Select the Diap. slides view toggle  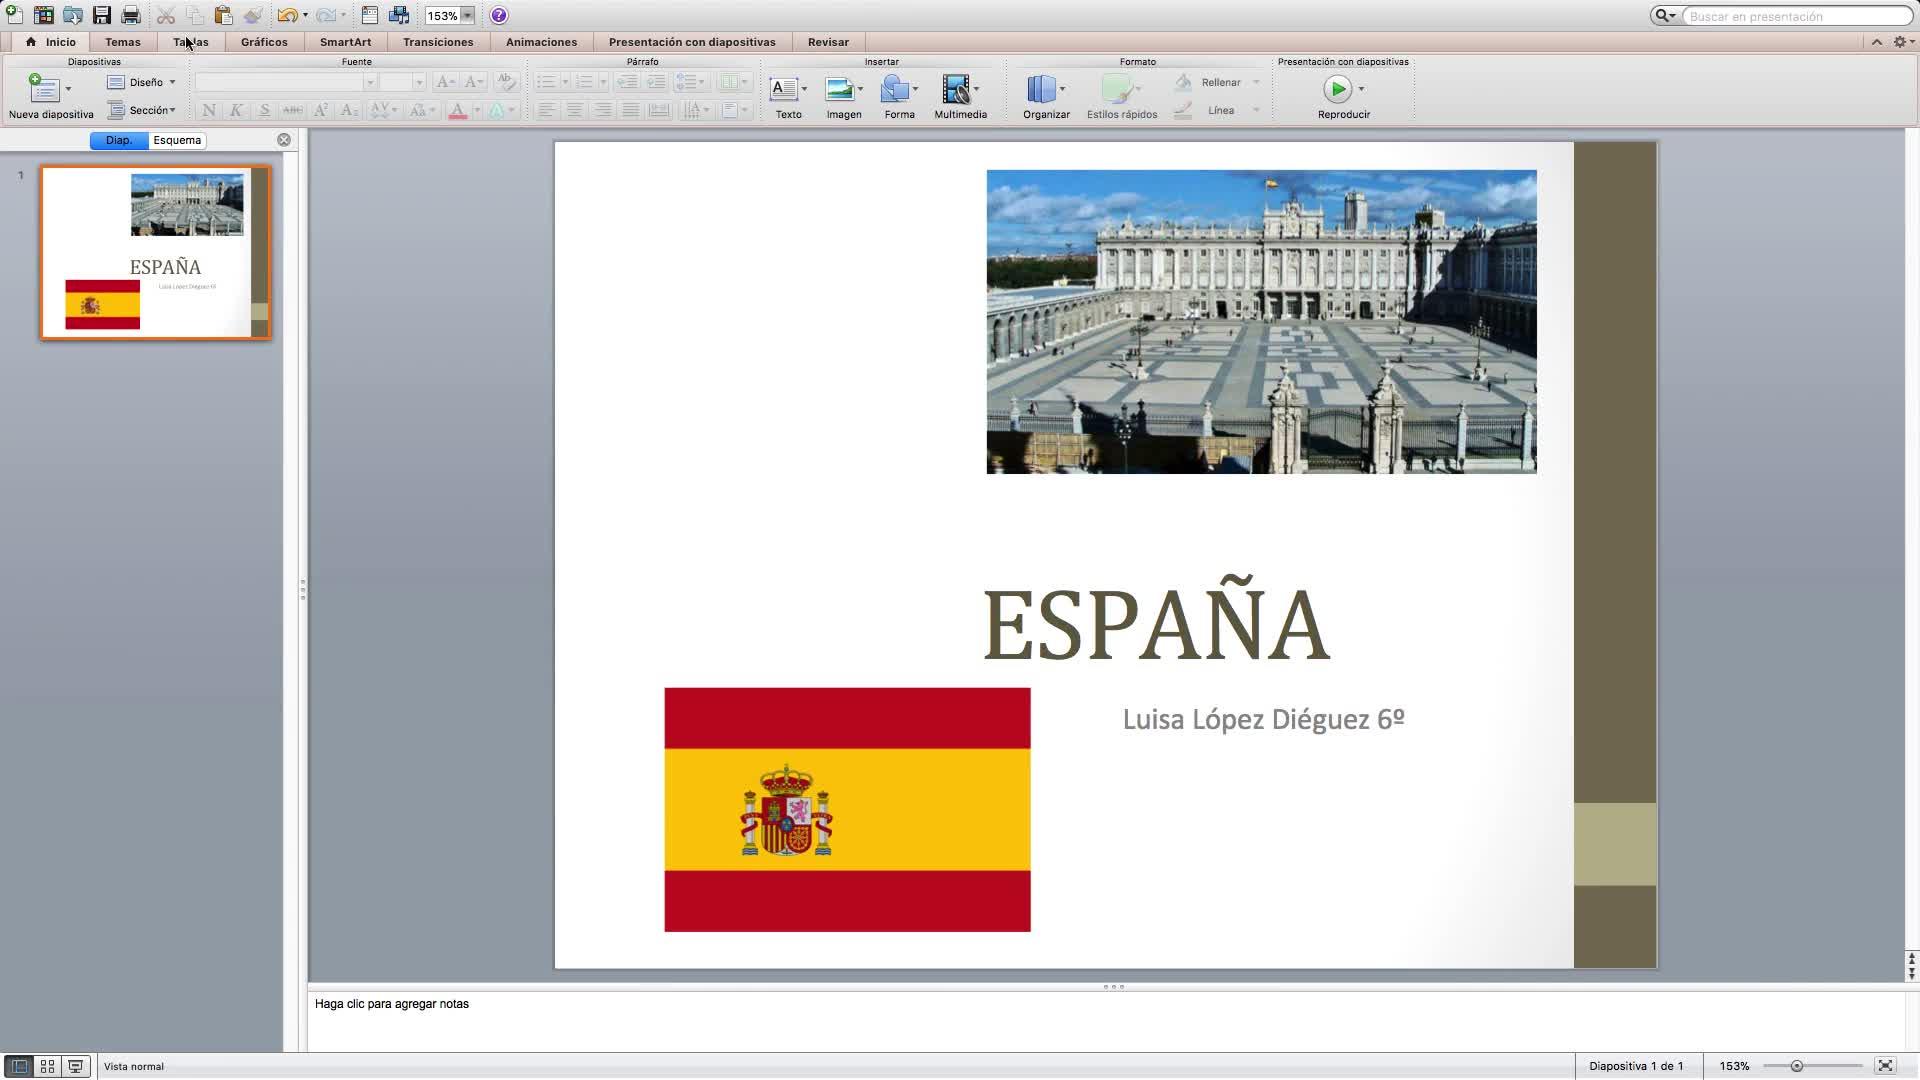tap(119, 140)
